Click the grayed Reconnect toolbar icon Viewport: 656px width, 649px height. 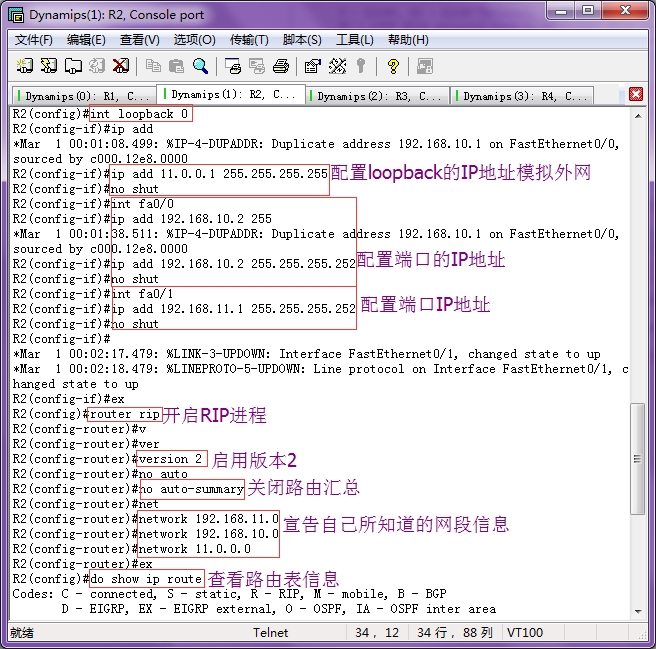point(97,66)
